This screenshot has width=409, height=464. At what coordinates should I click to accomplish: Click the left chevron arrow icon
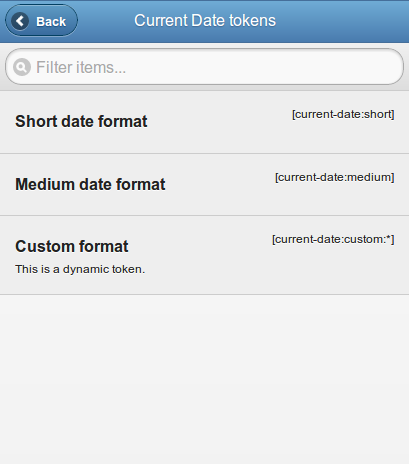pos(20,21)
